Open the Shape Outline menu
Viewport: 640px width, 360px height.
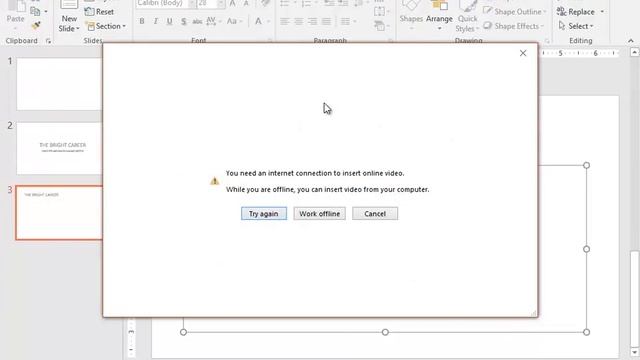click(514, 12)
